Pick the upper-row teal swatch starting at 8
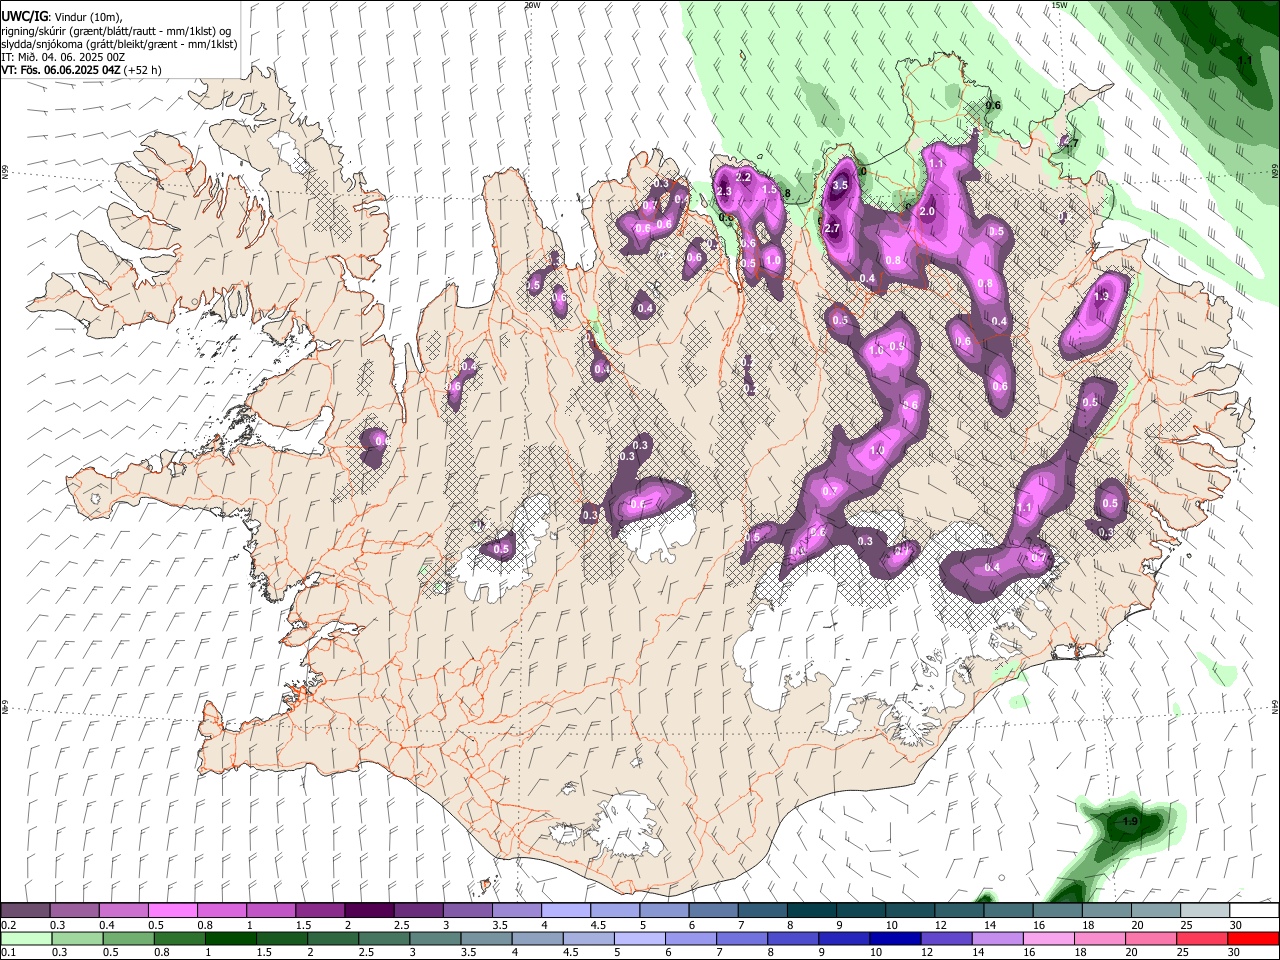This screenshot has height=960, width=1280. 810,911
